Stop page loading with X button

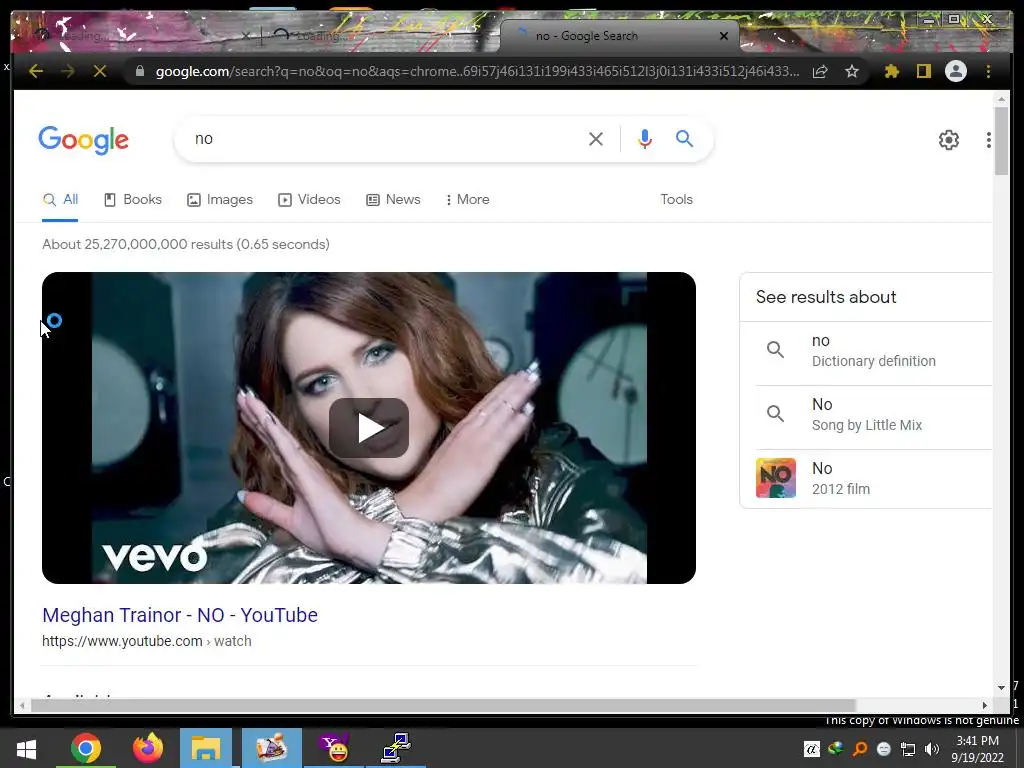[x=100, y=71]
